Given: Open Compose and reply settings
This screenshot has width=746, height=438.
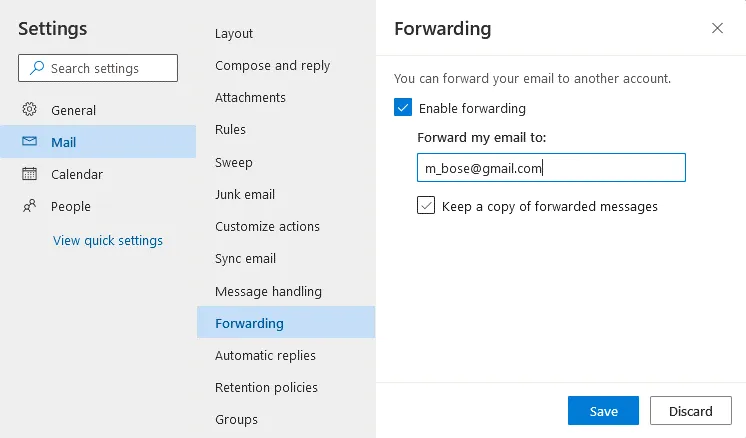Looking at the screenshot, I should pos(272,65).
